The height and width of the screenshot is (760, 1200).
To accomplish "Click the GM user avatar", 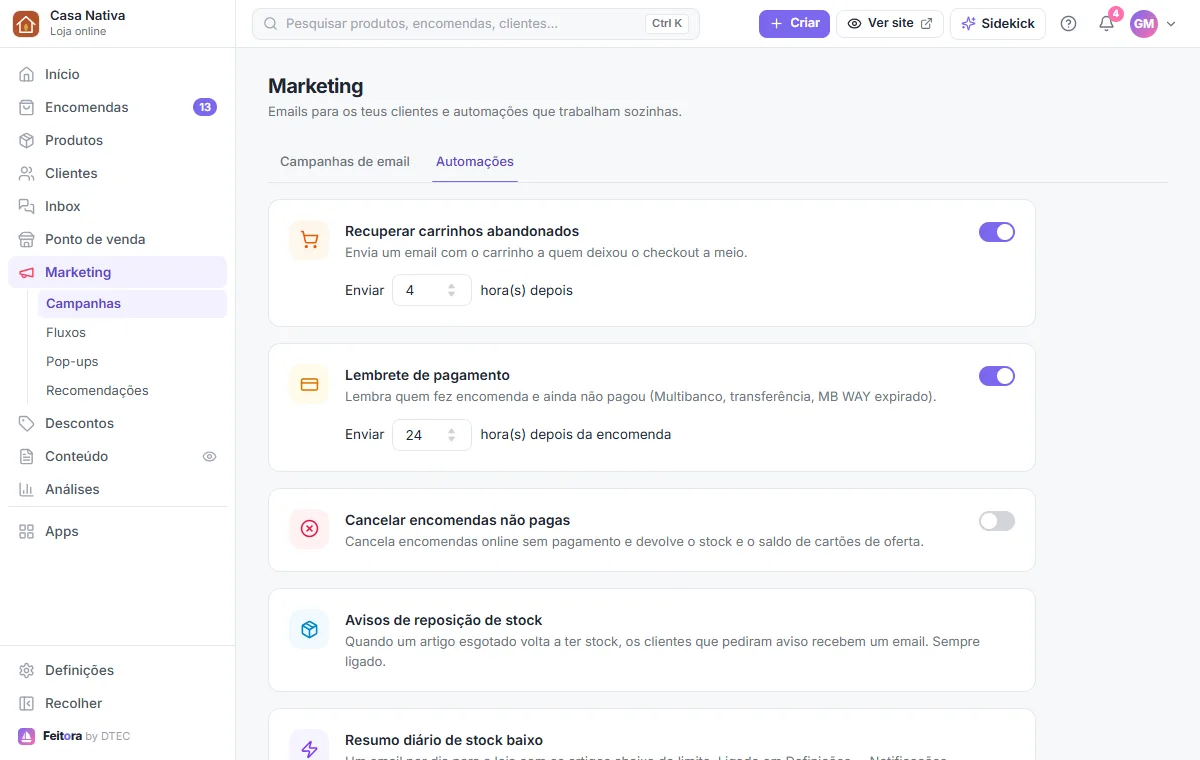I will (1144, 24).
